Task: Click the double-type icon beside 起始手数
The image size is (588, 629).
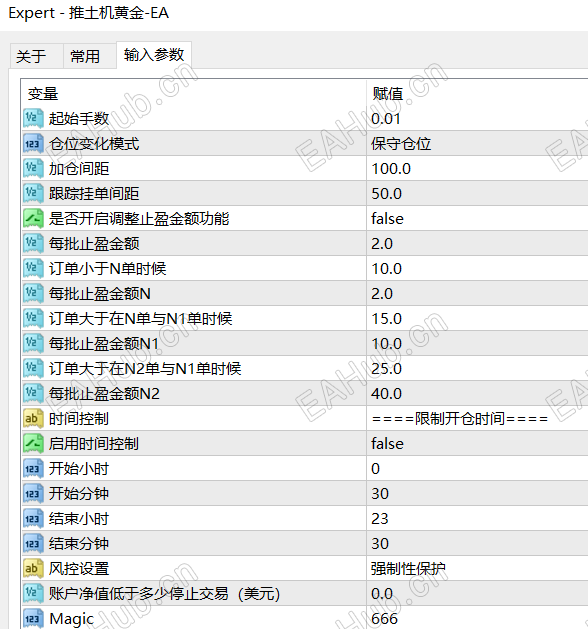Action: point(33,119)
